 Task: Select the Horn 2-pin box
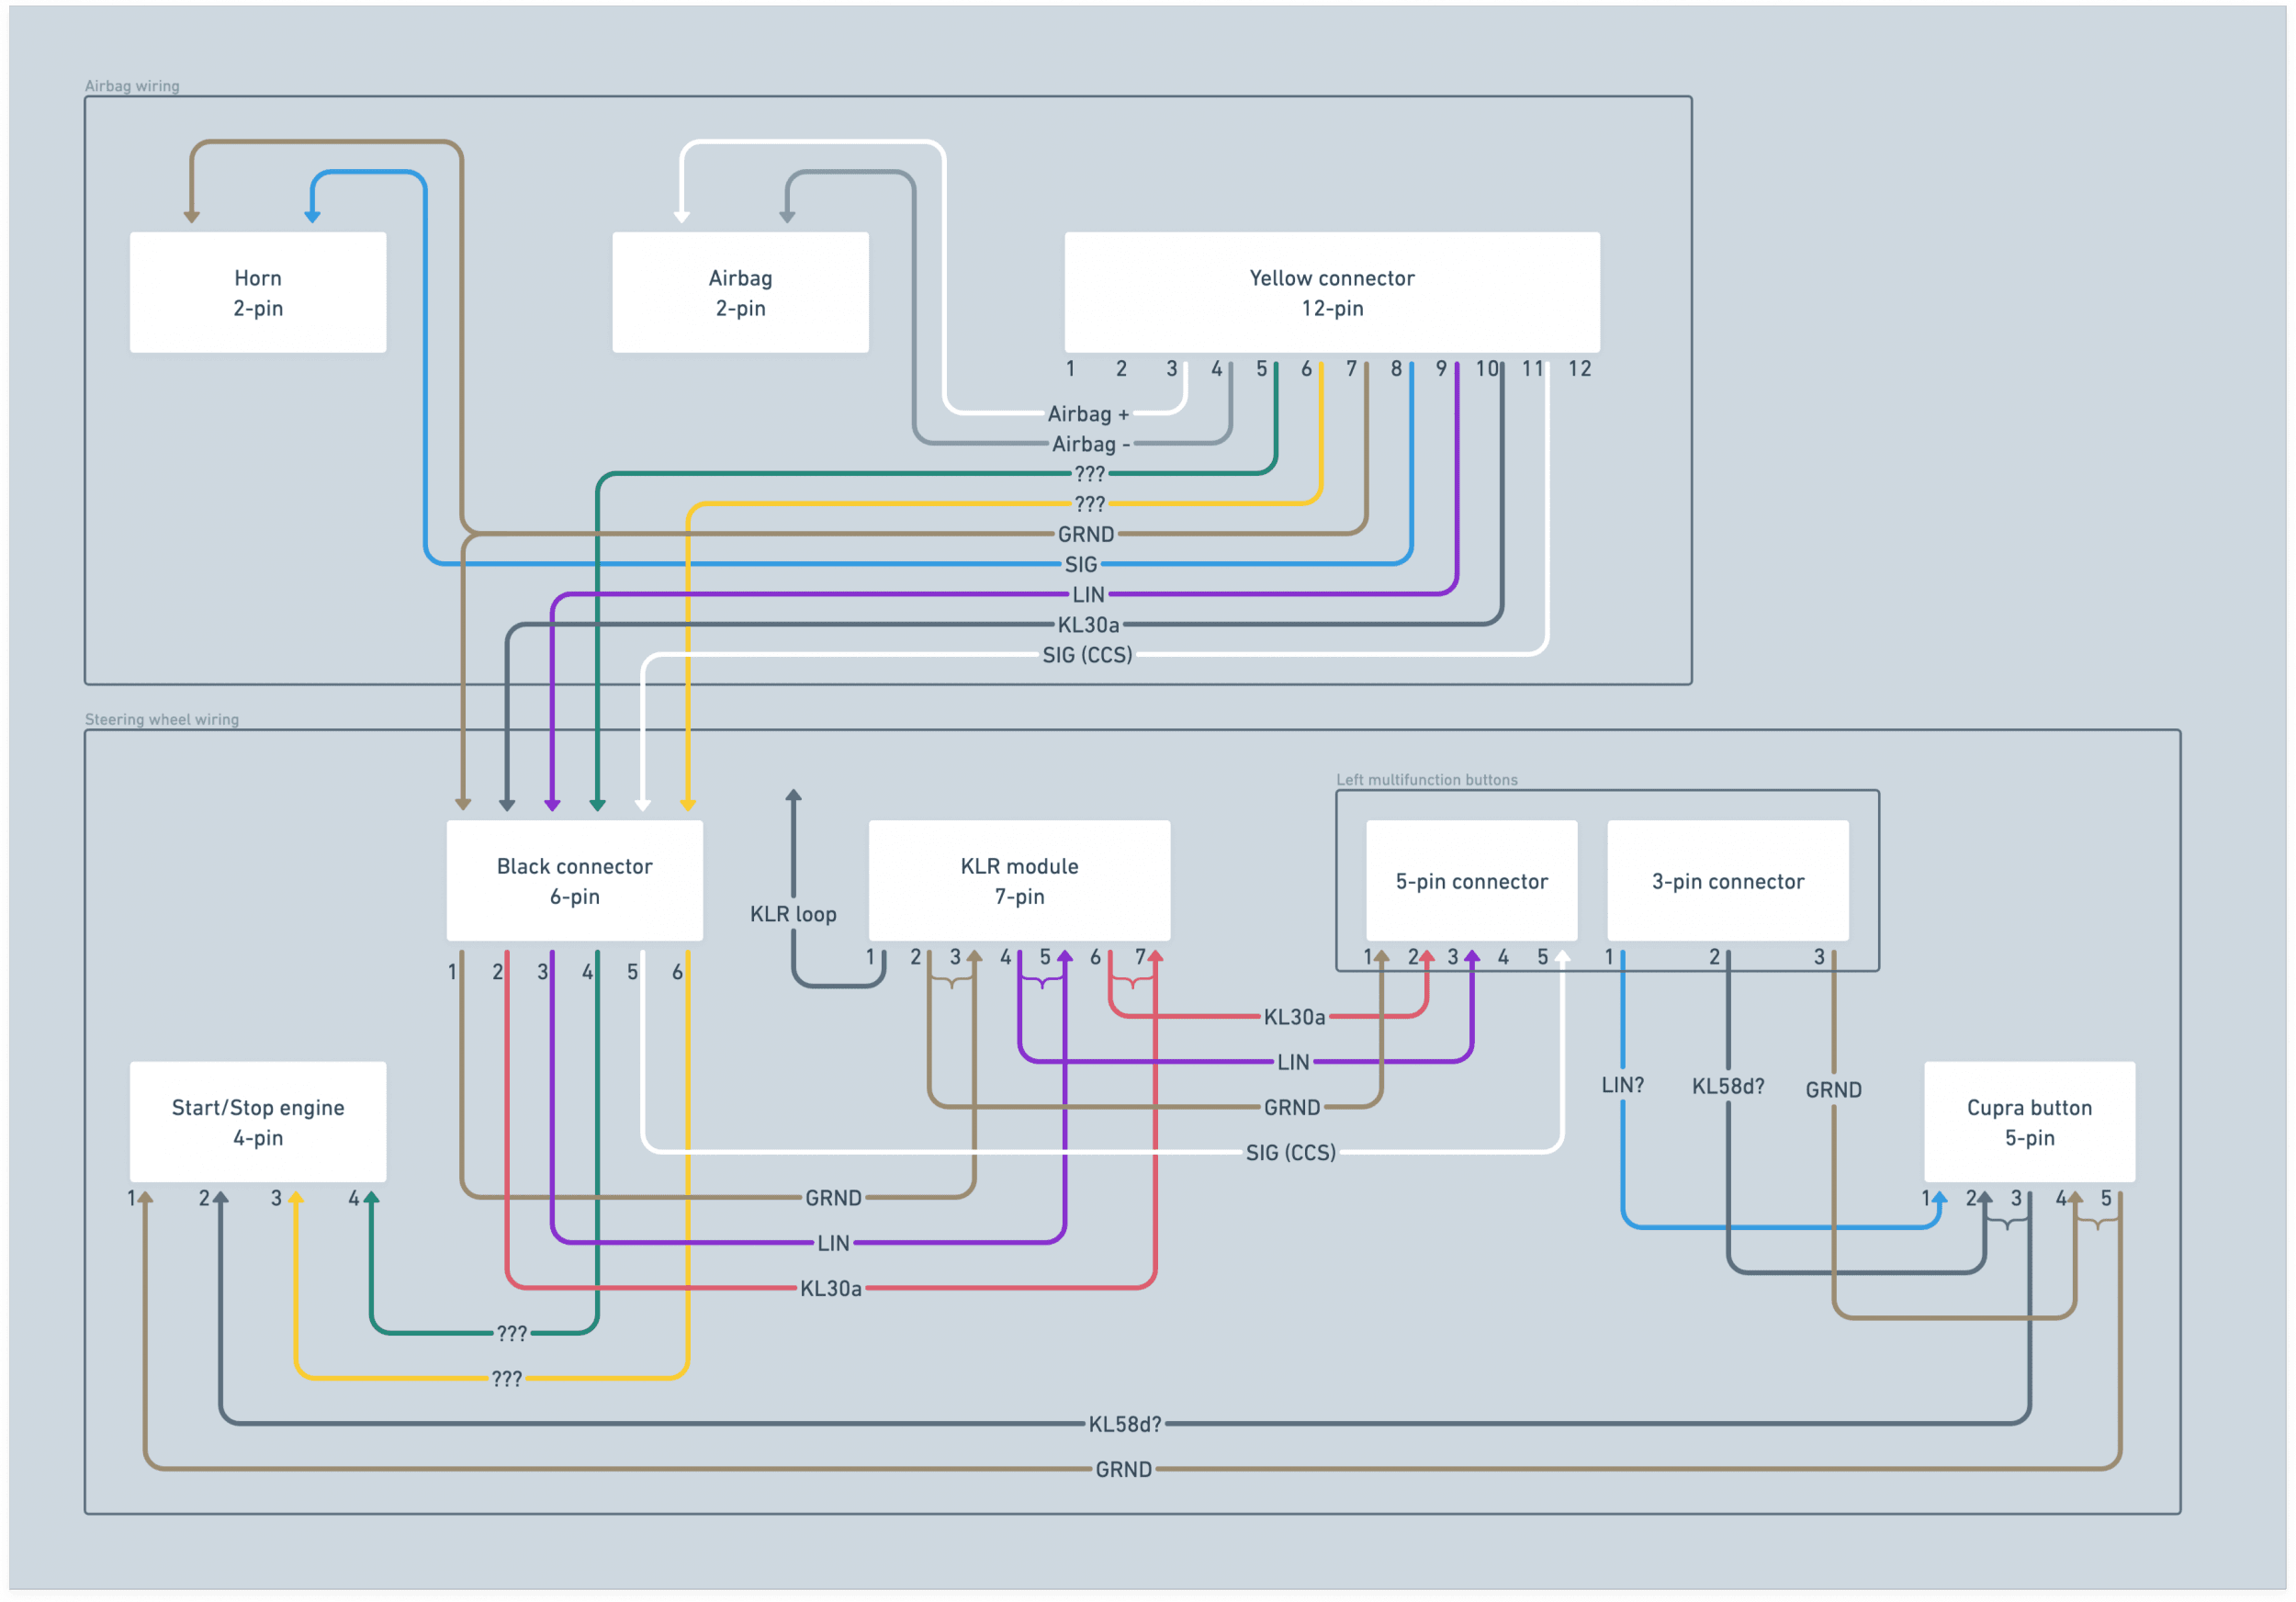point(258,292)
